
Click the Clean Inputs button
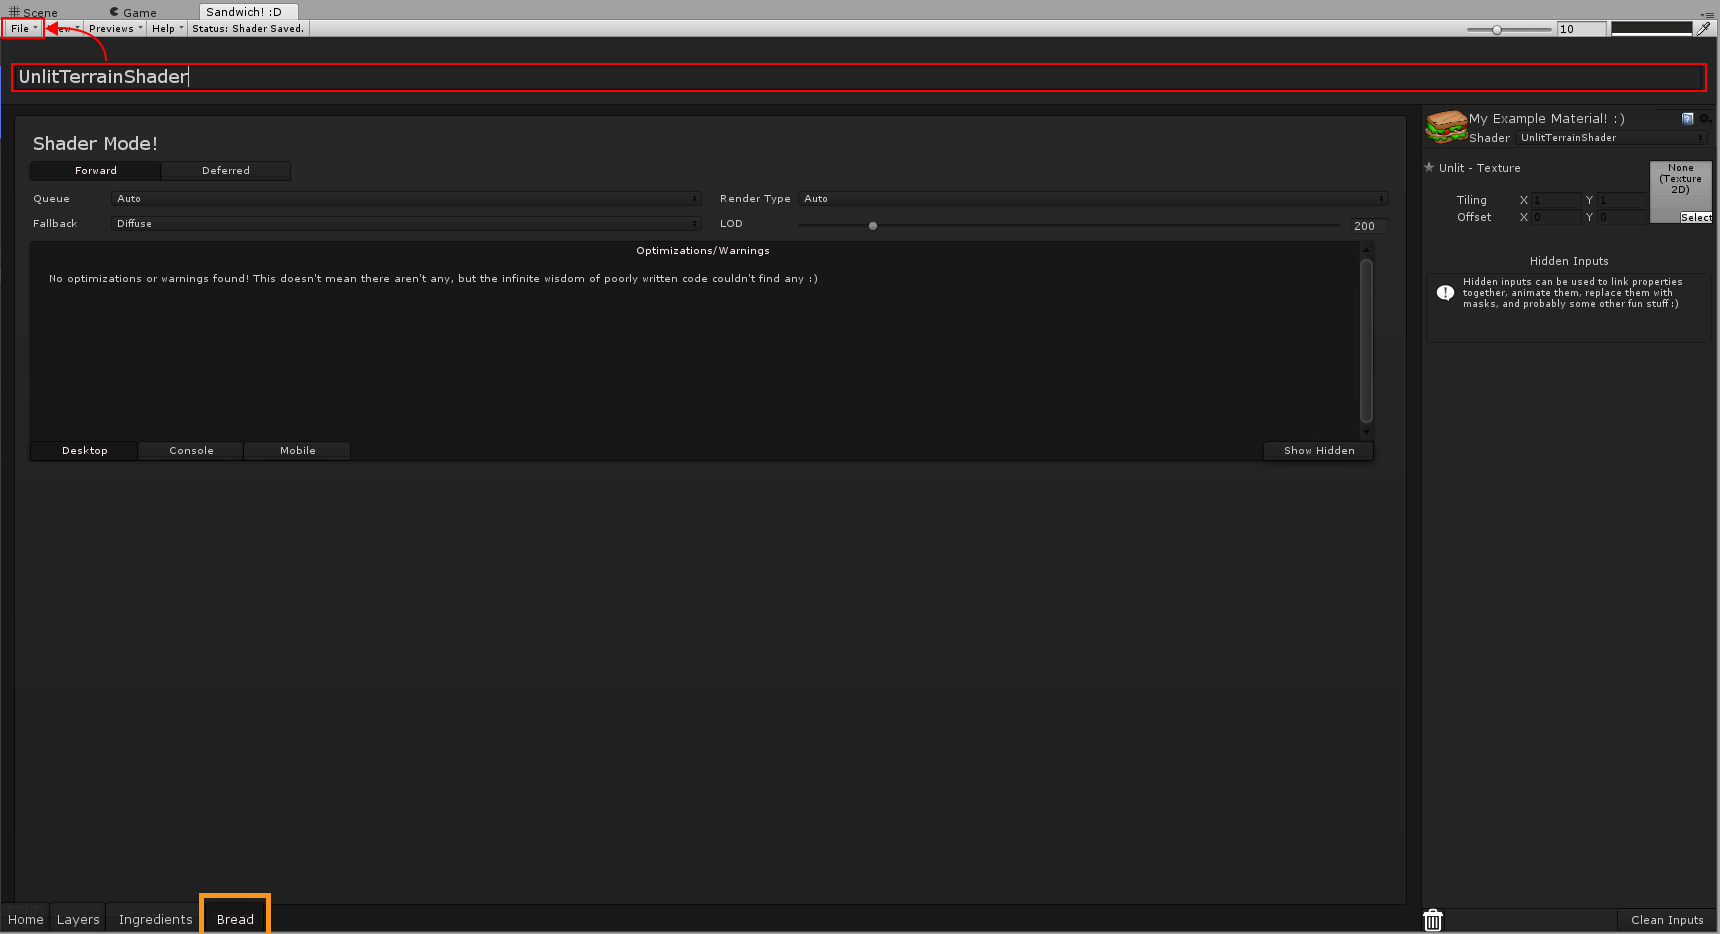pos(1667,920)
